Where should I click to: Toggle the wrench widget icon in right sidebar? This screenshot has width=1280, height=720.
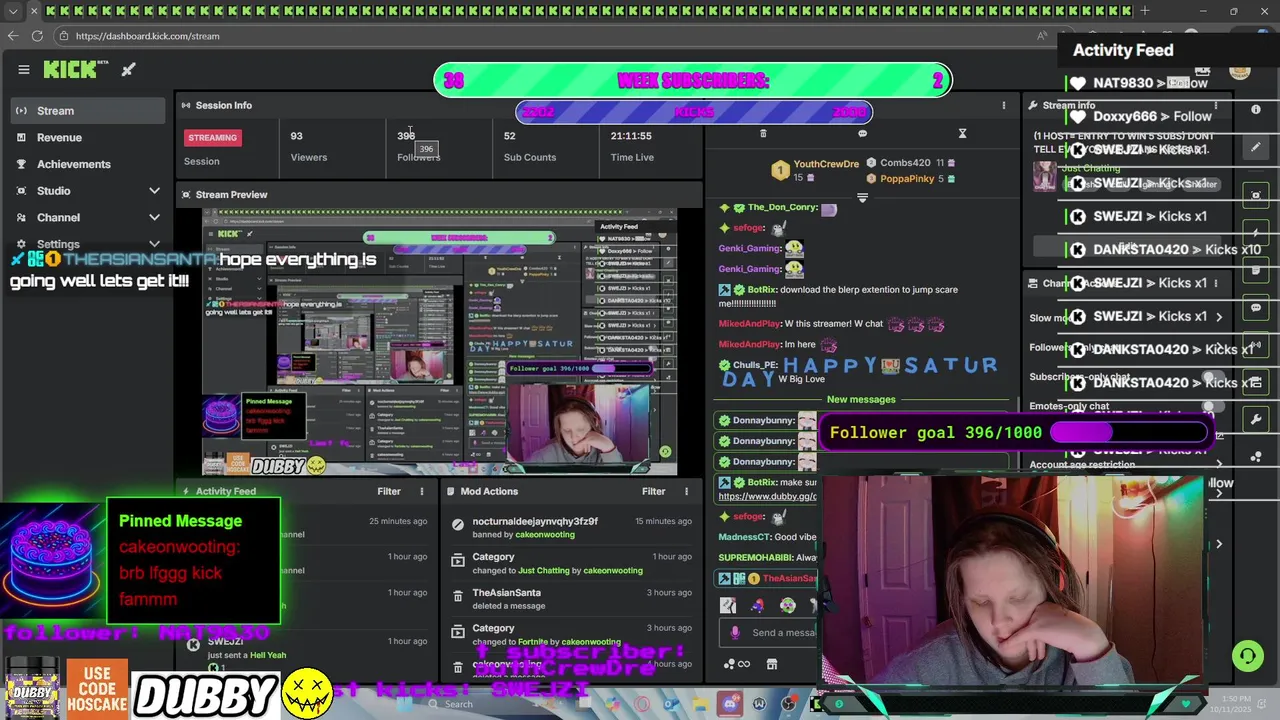[x=1256, y=419]
